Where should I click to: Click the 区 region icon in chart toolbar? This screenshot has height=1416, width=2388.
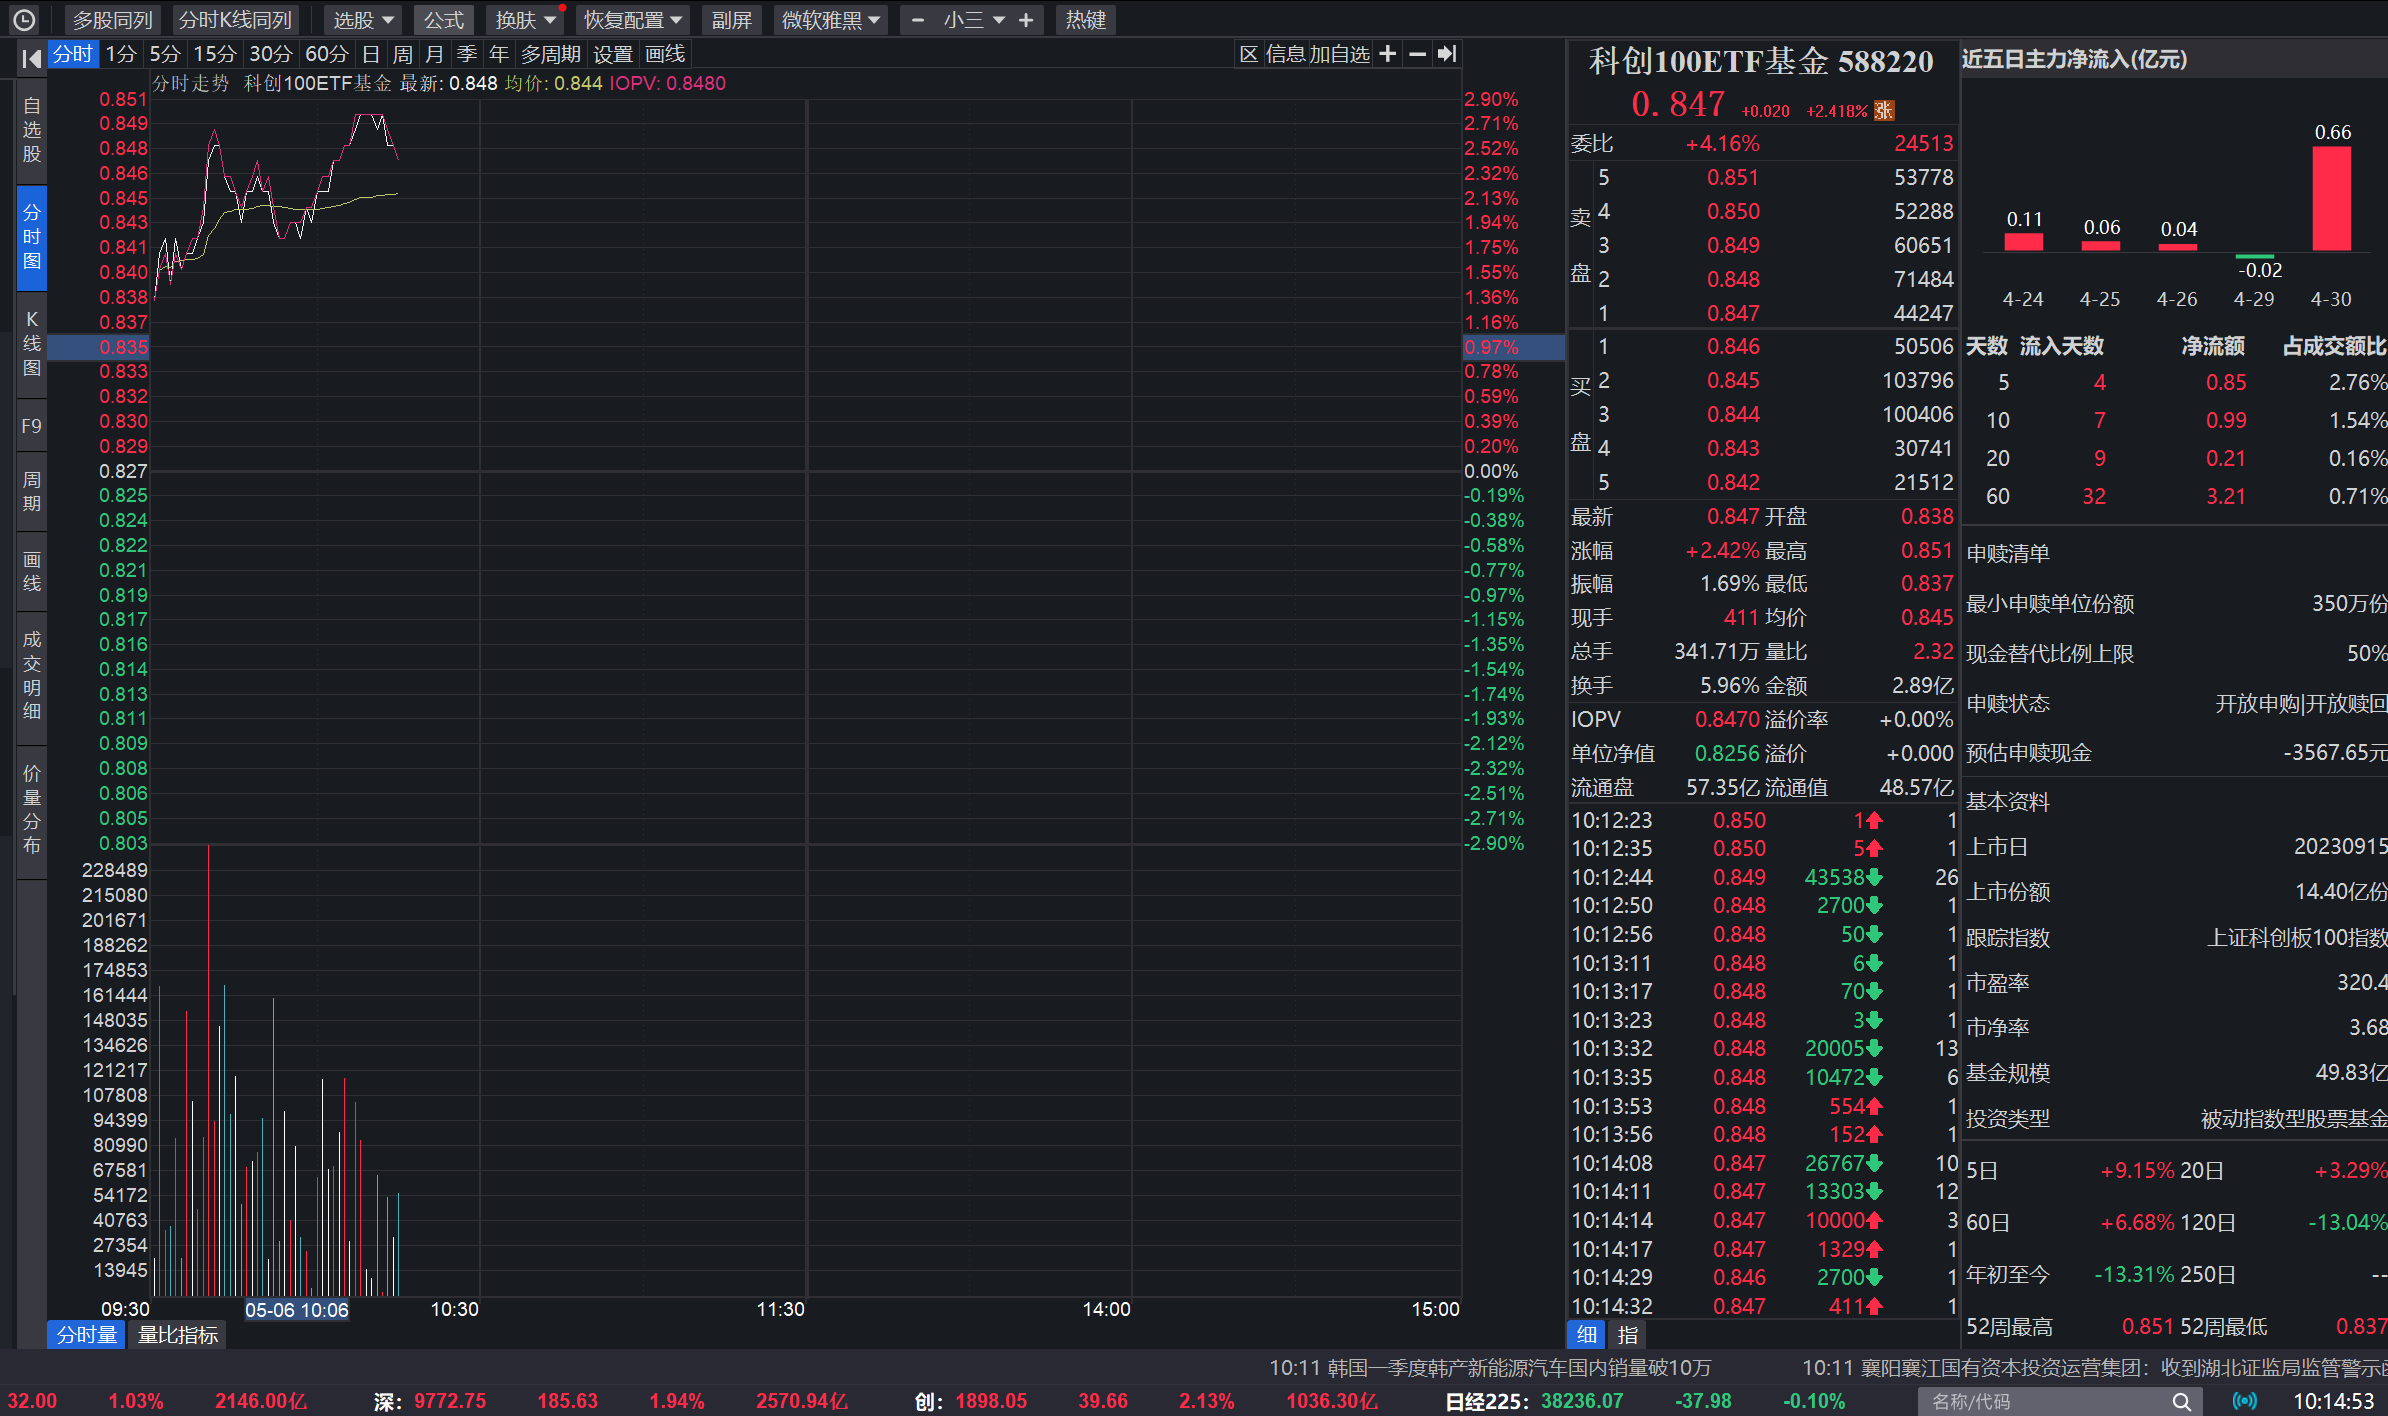coord(1248,54)
